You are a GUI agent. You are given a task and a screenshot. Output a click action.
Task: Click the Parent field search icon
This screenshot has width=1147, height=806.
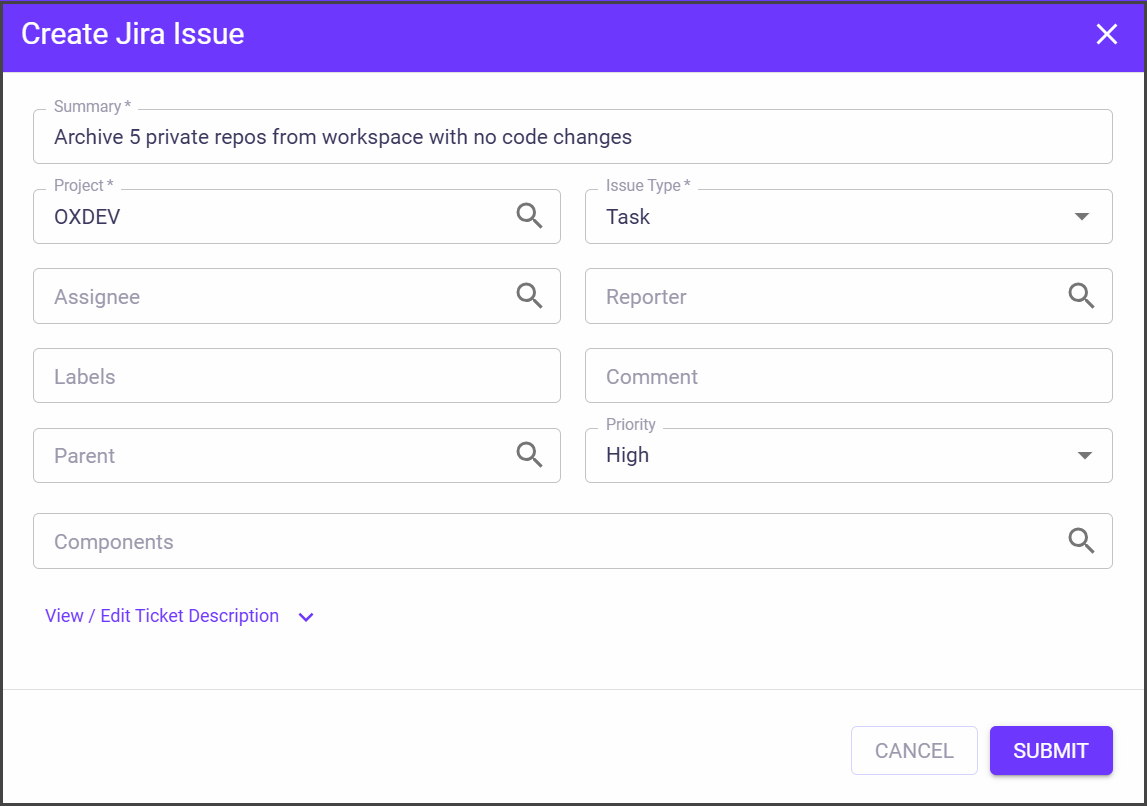click(529, 455)
